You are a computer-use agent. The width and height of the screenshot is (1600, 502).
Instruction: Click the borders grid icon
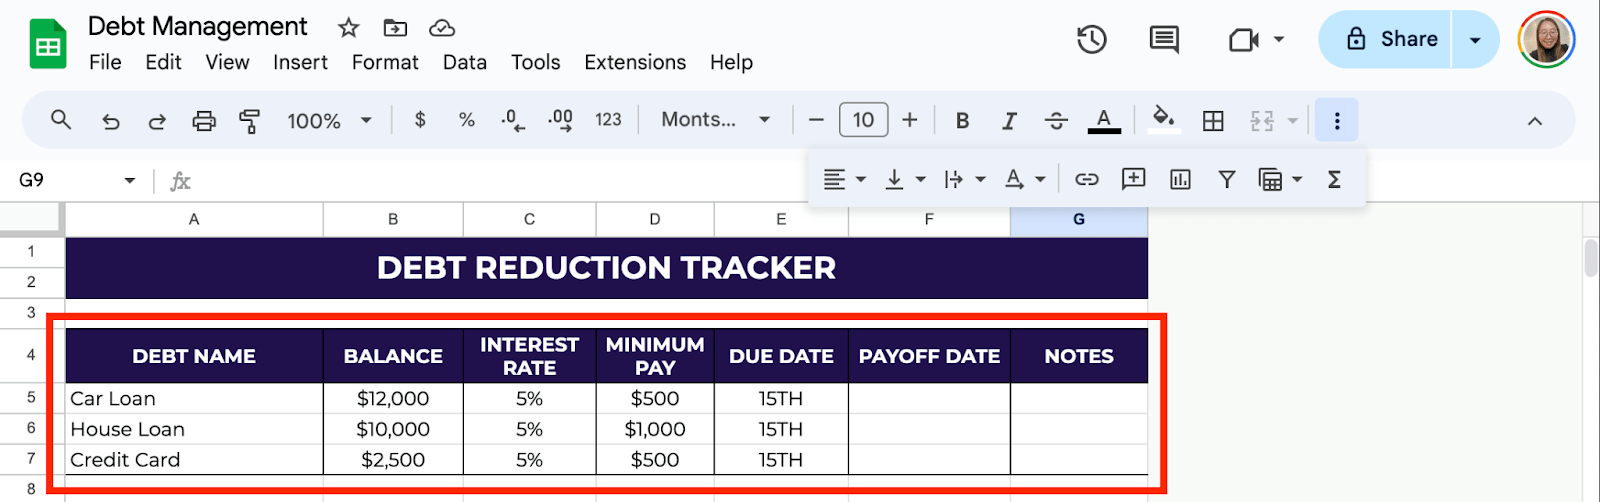pos(1213,121)
